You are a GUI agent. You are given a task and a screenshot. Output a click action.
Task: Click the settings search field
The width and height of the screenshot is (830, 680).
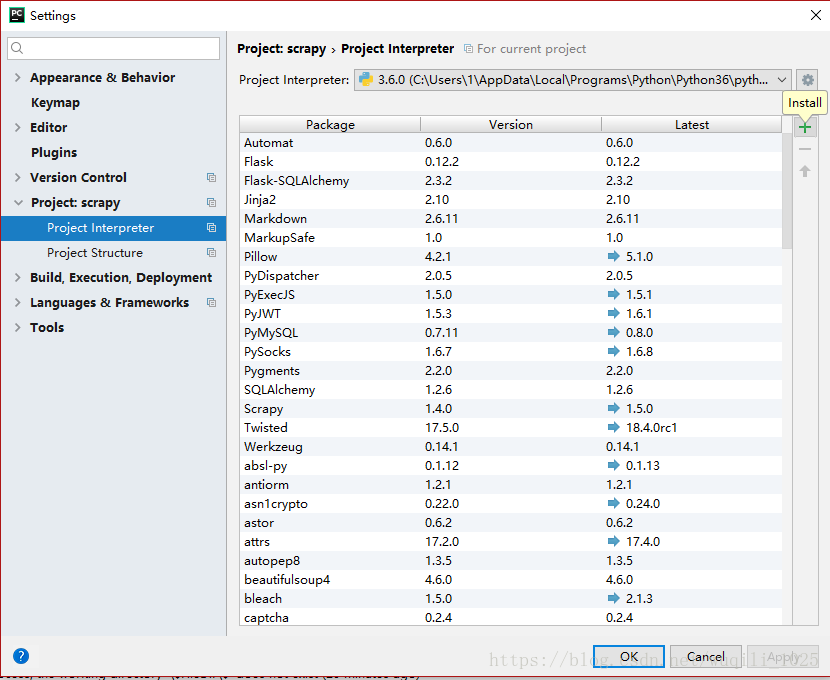pyautogui.click(x=113, y=49)
